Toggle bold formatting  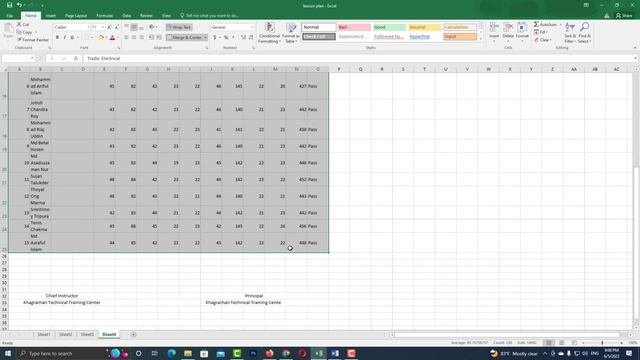57,37
